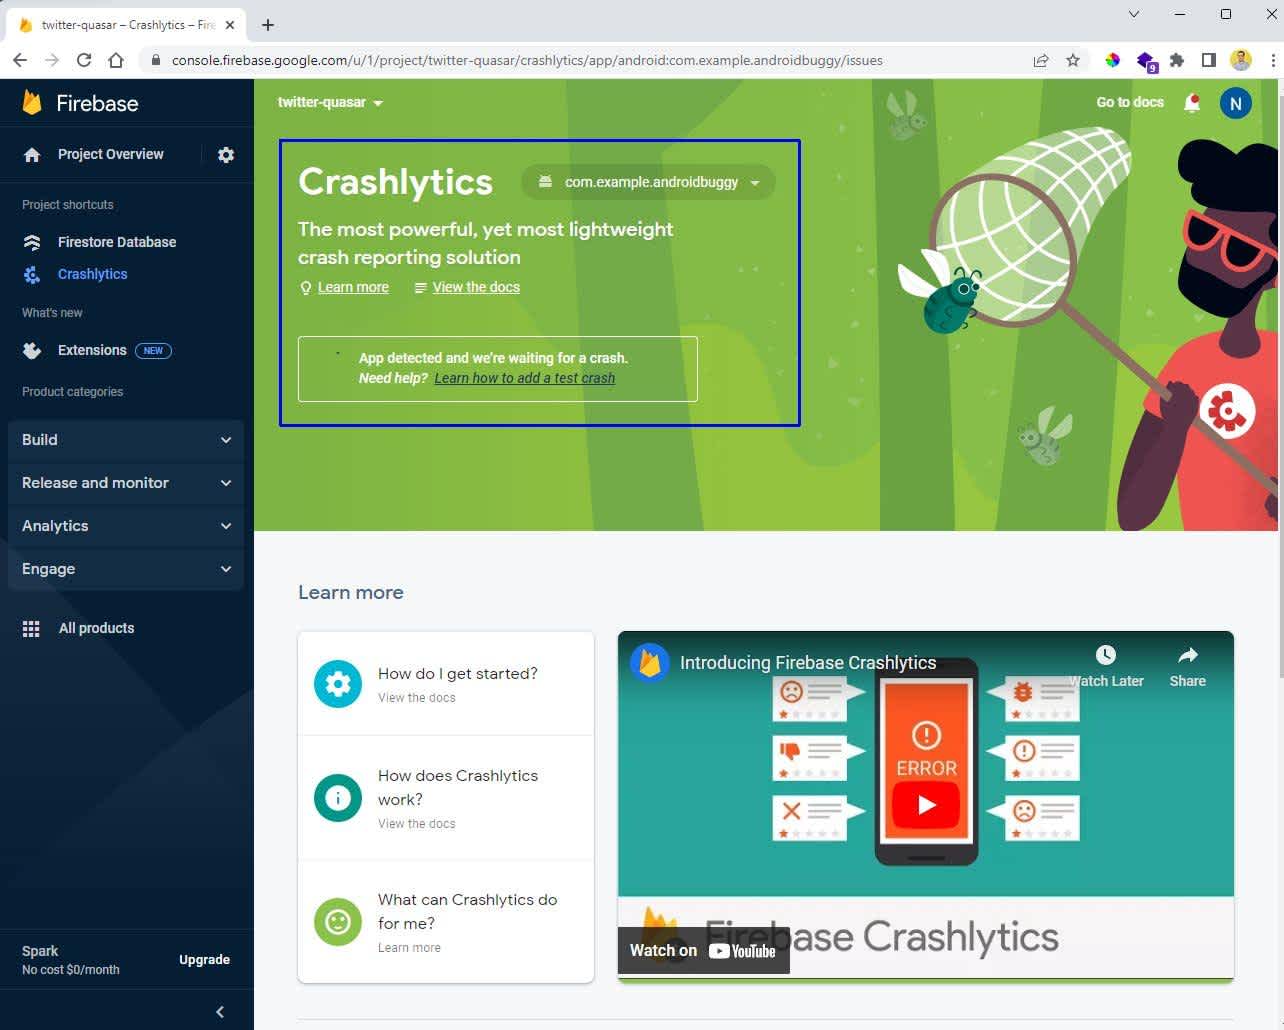Image resolution: width=1284 pixels, height=1030 pixels.
Task: Bookmark this page with the star icon
Action: click(1073, 60)
